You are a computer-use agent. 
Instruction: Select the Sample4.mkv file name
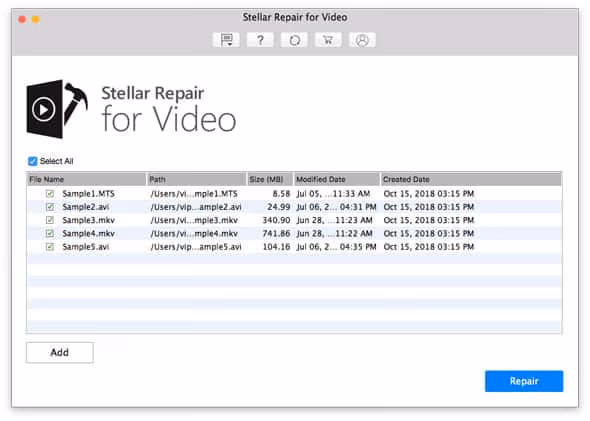coord(88,234)
